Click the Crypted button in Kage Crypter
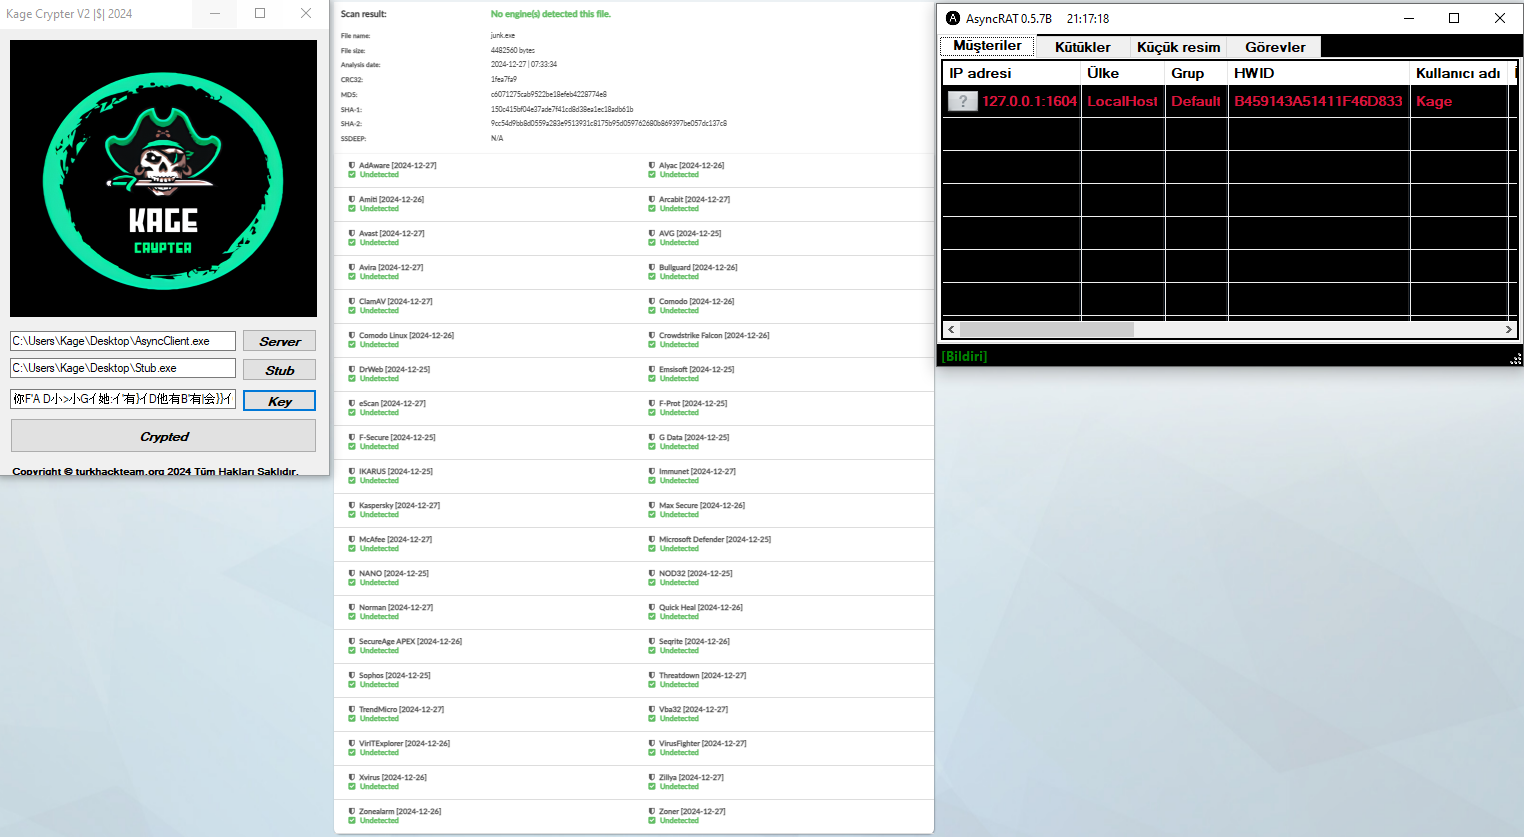1524x837 pixels. 163,436
